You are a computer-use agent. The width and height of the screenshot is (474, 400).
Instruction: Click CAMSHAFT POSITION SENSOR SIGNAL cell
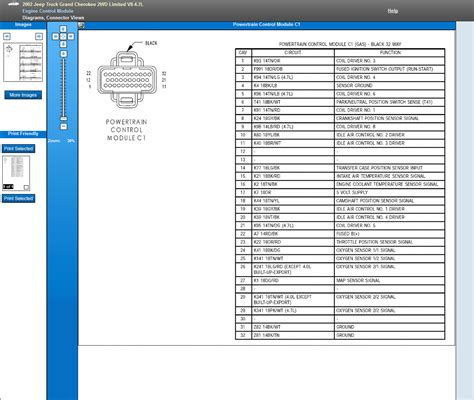pyautogui.click(x=390, y=201)
